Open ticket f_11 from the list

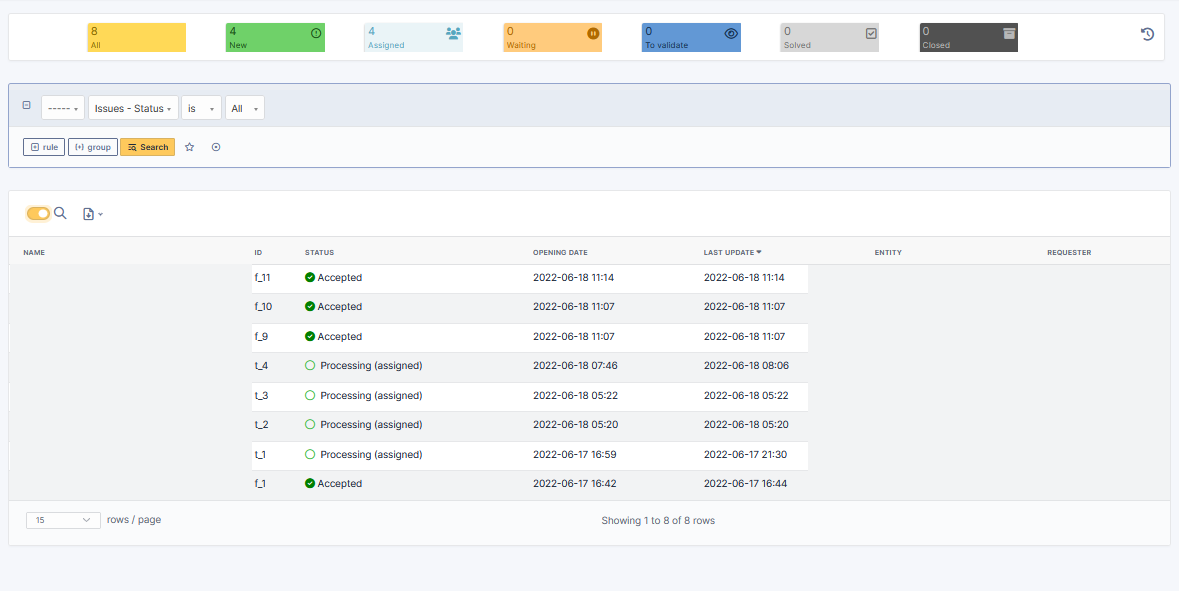click(261, 277)
